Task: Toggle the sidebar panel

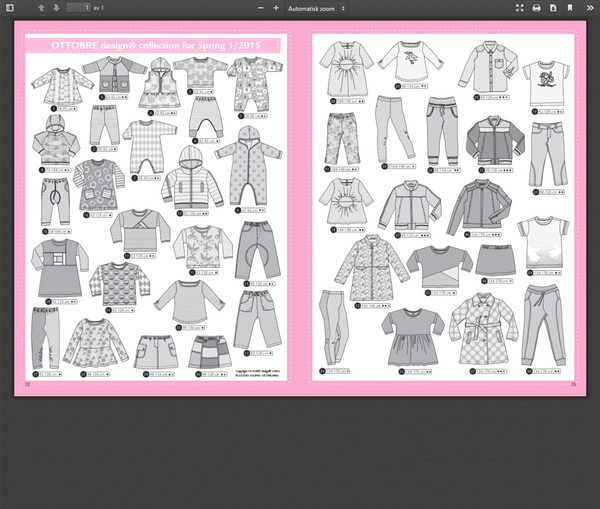Action: click(10, 8)
